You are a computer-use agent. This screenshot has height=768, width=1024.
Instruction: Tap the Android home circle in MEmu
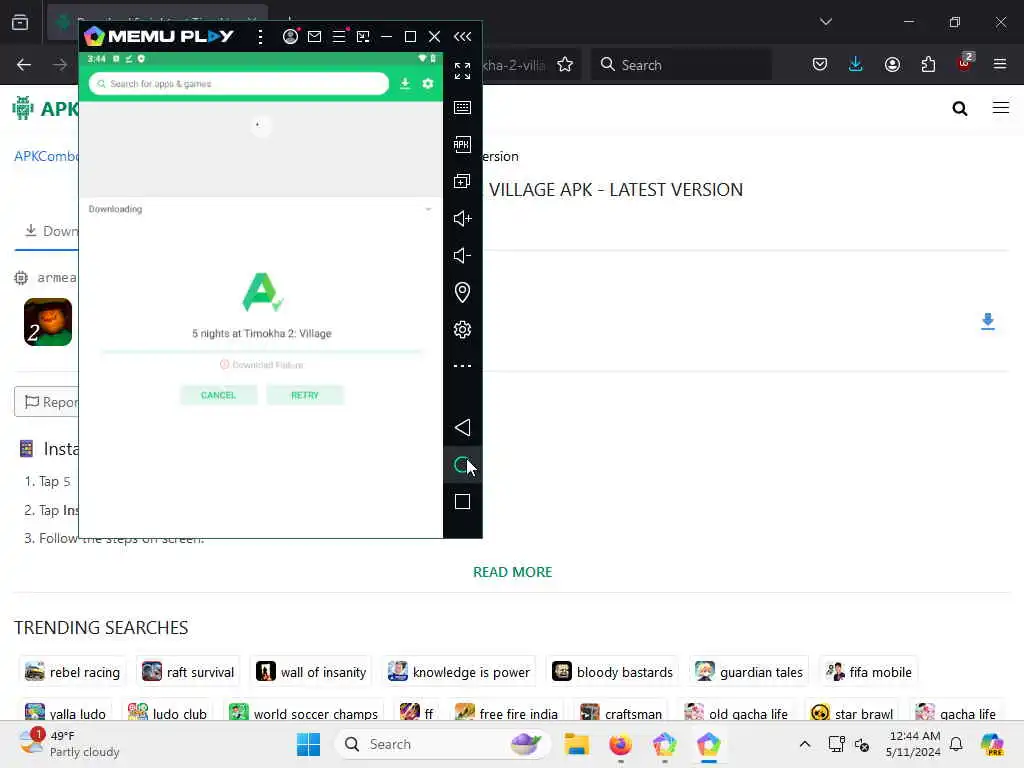pyautogui.click(x=462, y=465)
